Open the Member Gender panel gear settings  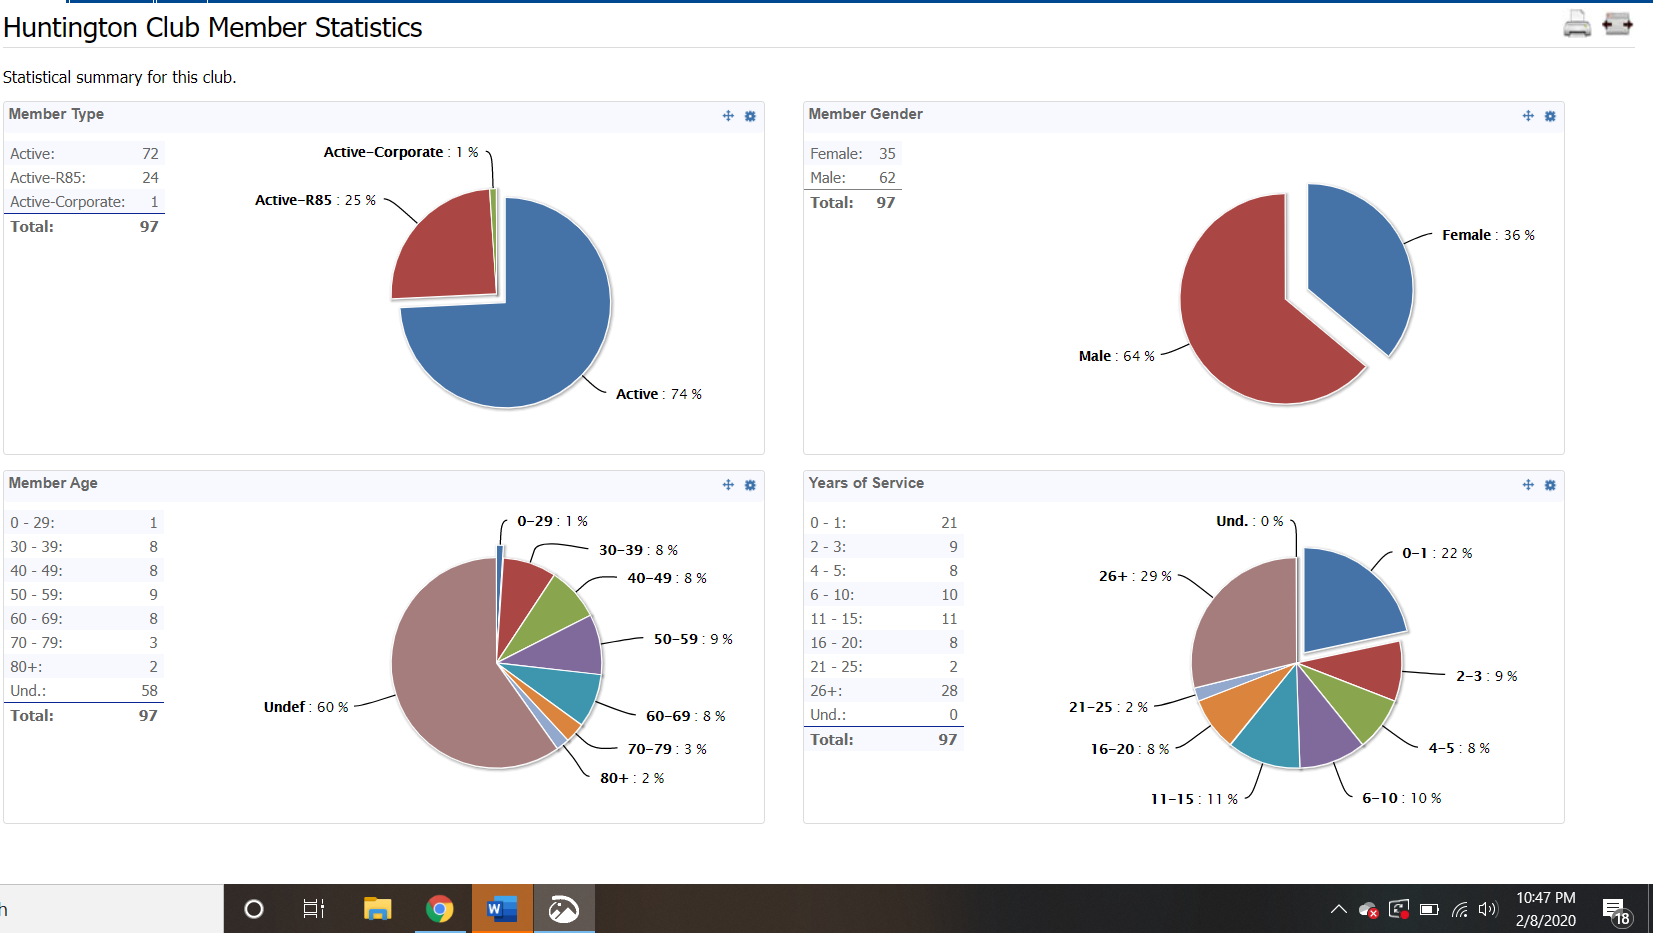(1550, 116)
